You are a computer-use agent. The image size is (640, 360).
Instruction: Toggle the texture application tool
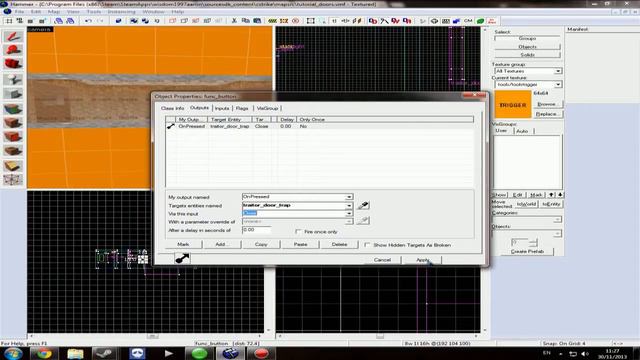coord(13,109)
